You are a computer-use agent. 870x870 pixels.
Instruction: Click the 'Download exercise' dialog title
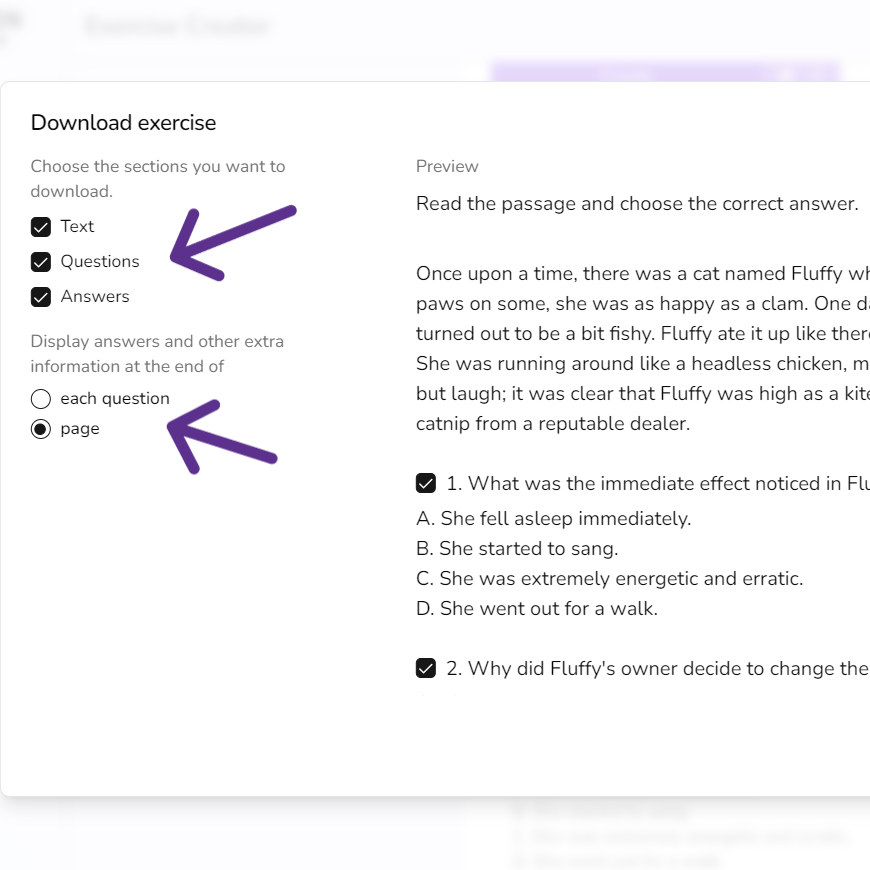click(123, 122)
